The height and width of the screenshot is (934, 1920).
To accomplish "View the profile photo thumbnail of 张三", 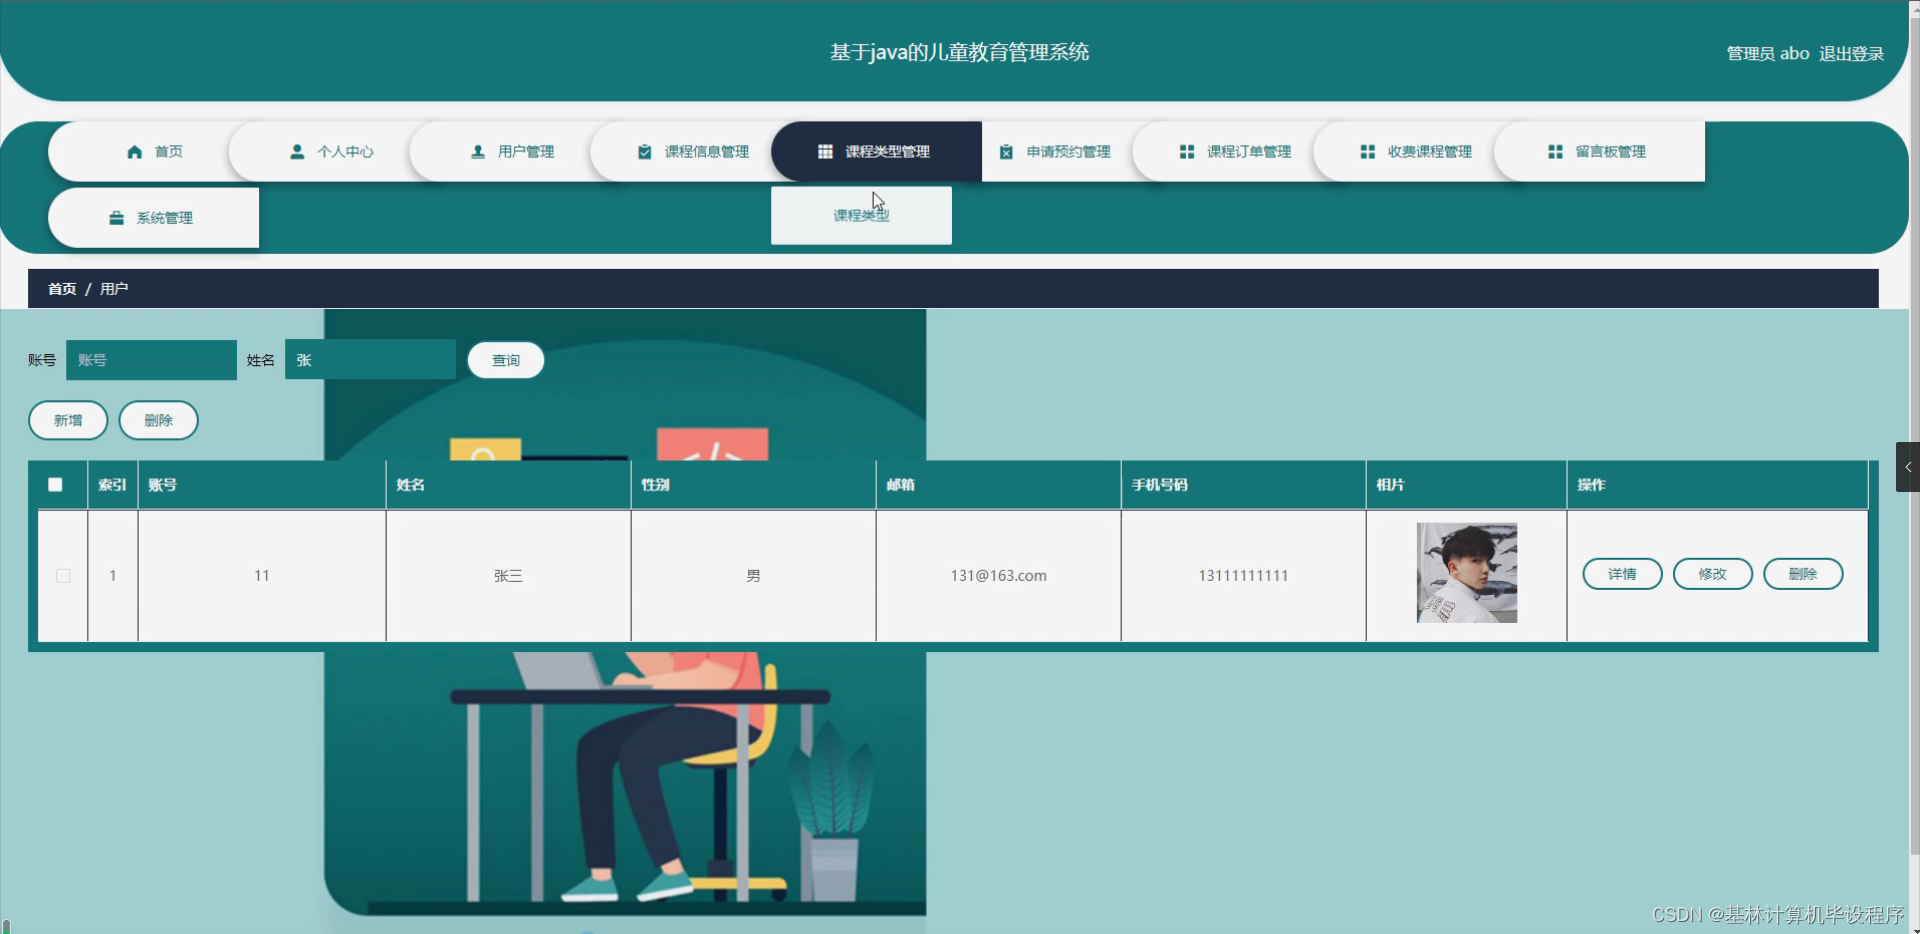I will (1466, 572).
